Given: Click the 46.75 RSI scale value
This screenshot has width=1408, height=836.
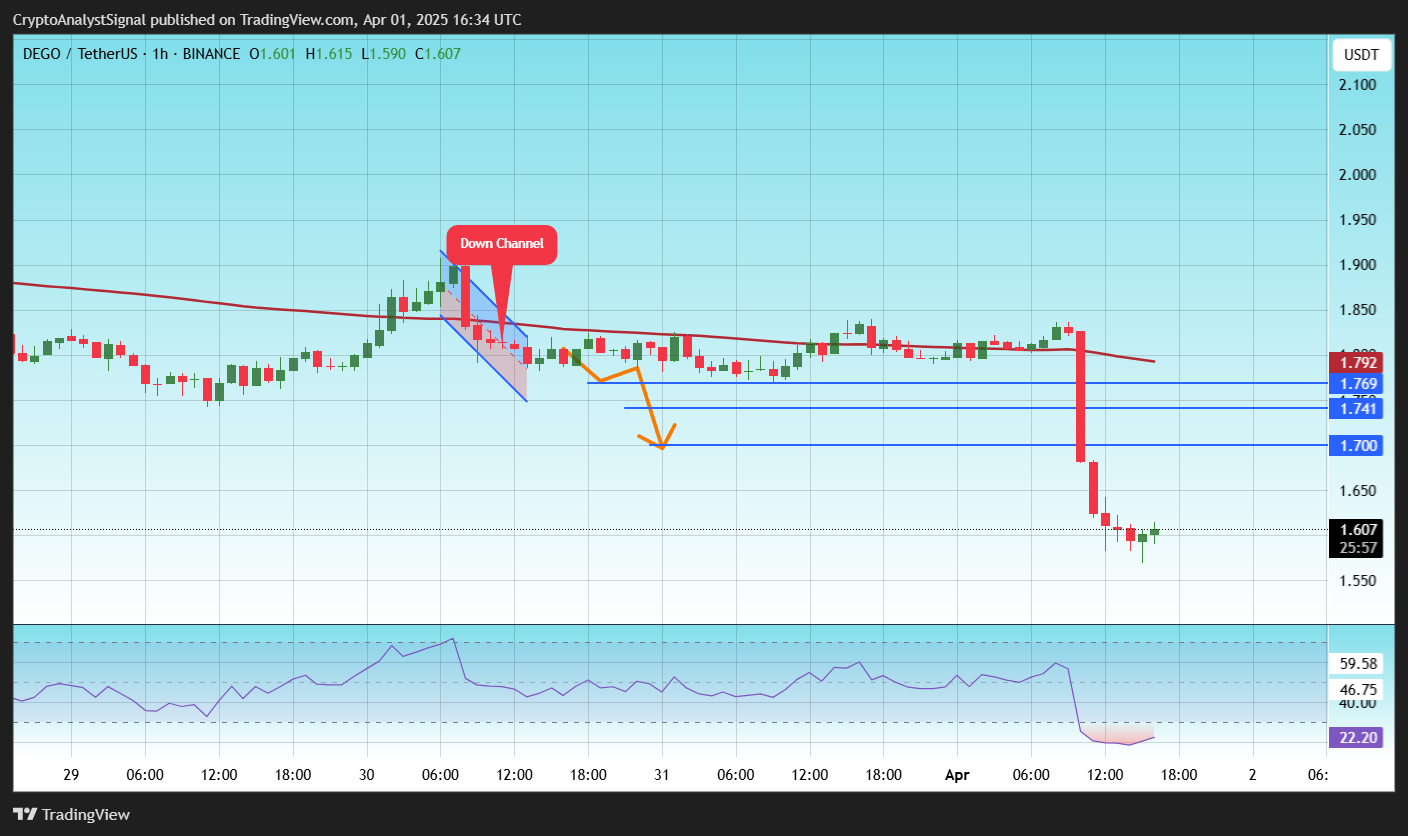Looking at the screenshot, I should click(x=1358, y=689).
